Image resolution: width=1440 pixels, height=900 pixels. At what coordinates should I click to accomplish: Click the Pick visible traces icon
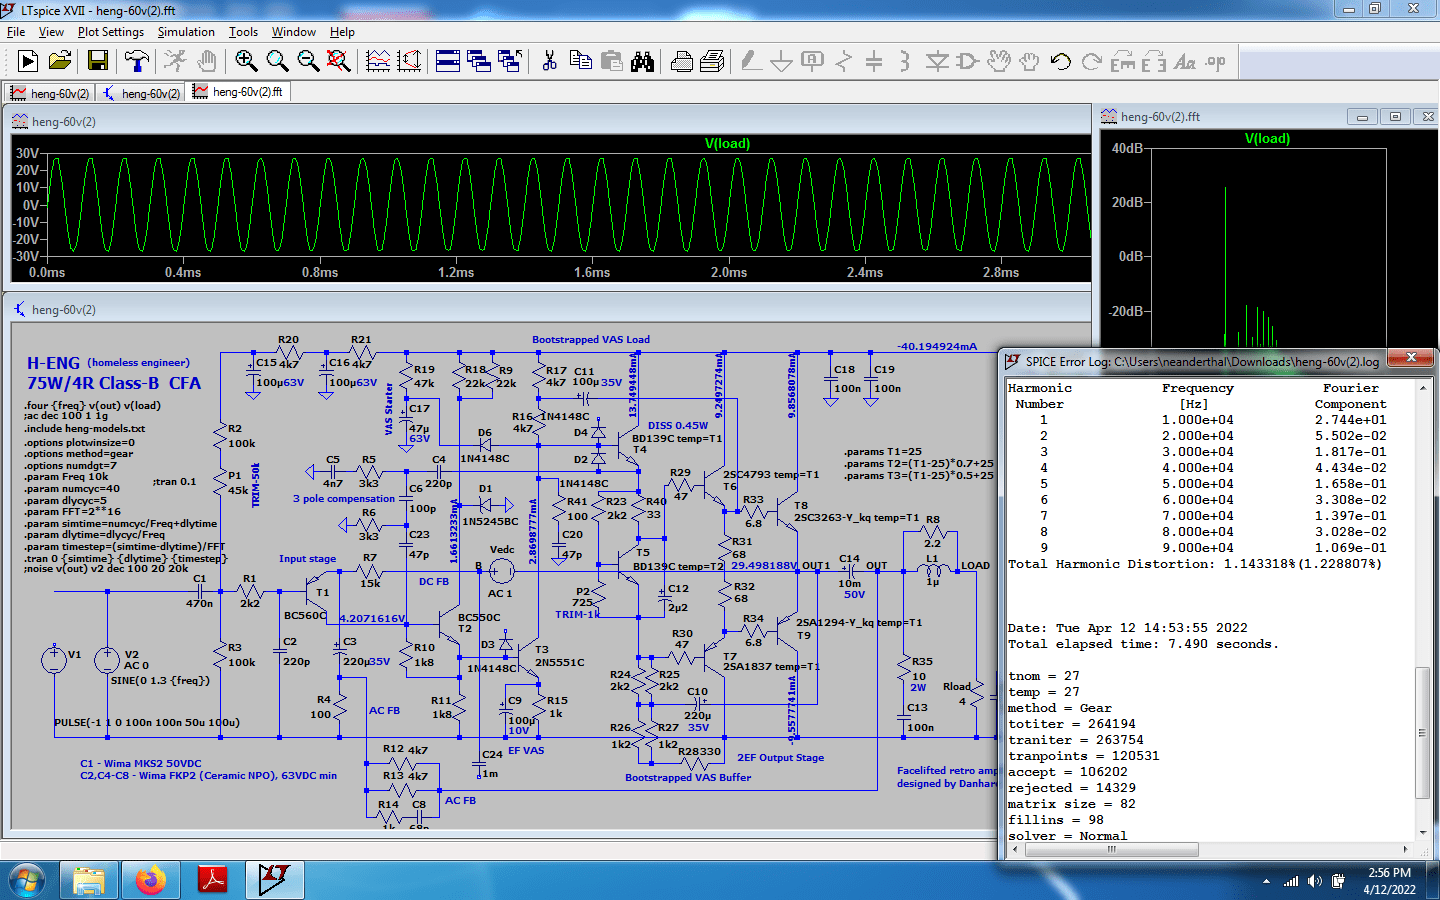click(378, 62)
